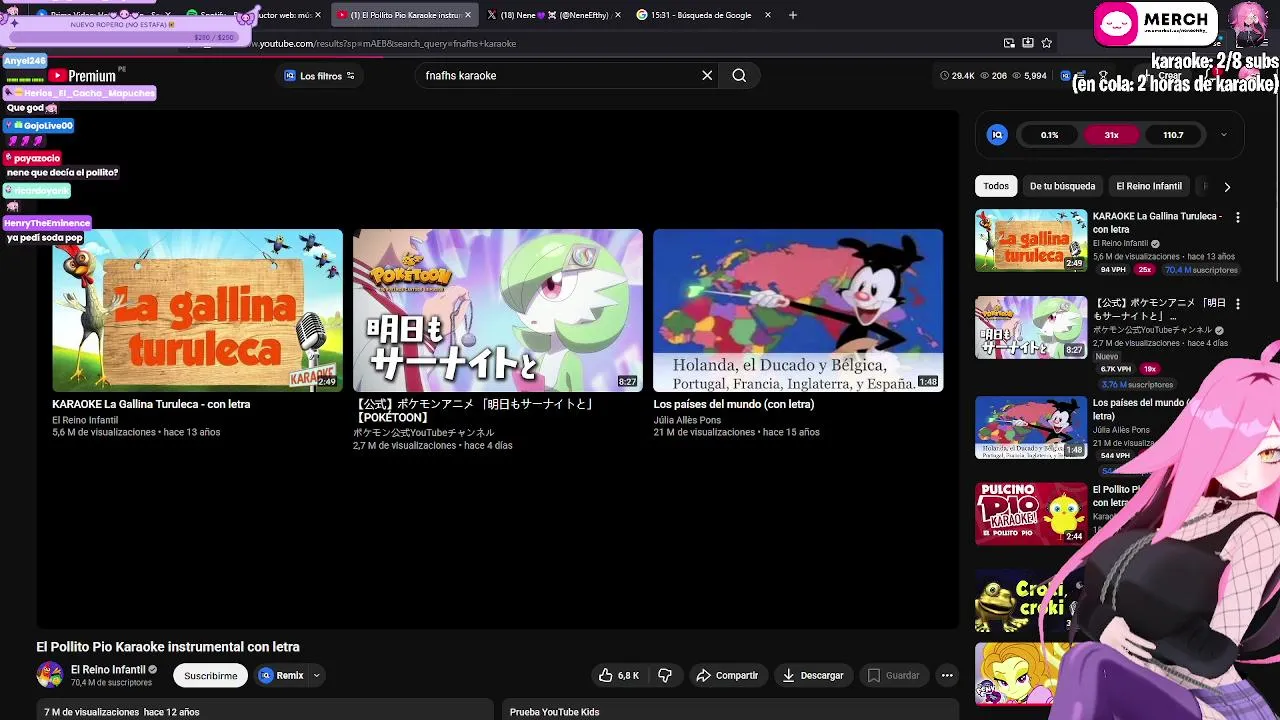Click the MERCH overlay banner
The width and height of the screenshot is (1280, 720).
click(x=1157, y=25)
